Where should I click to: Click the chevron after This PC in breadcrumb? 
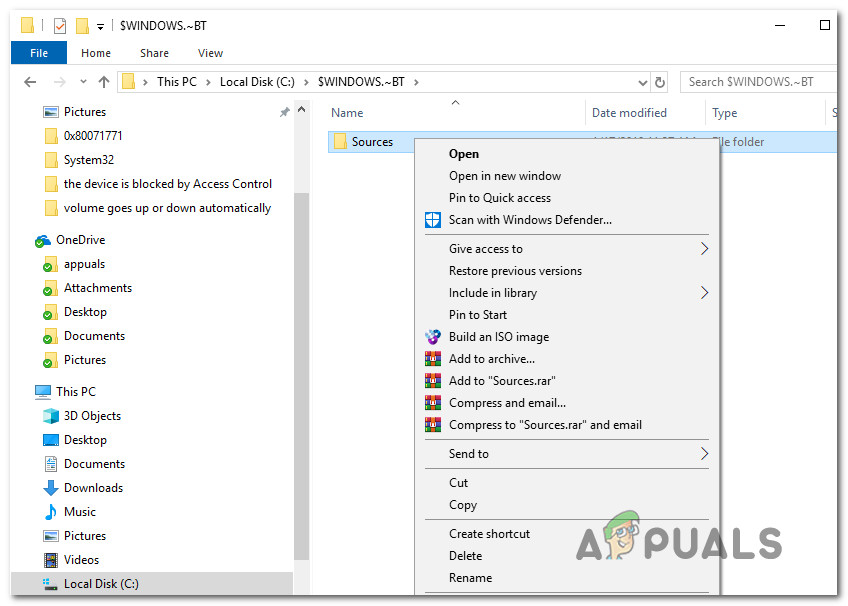pos(208,82)
